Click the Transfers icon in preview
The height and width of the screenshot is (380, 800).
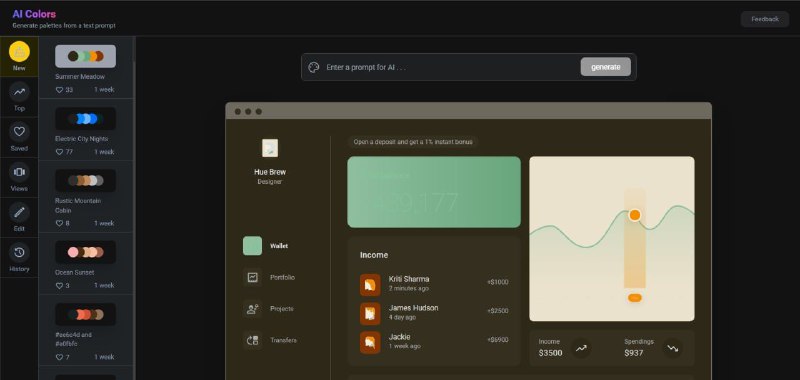(x=253, y=340)
